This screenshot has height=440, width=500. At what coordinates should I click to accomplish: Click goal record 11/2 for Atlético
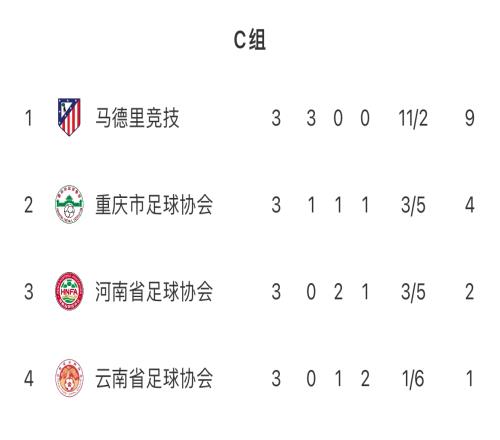tap(413, 118)
